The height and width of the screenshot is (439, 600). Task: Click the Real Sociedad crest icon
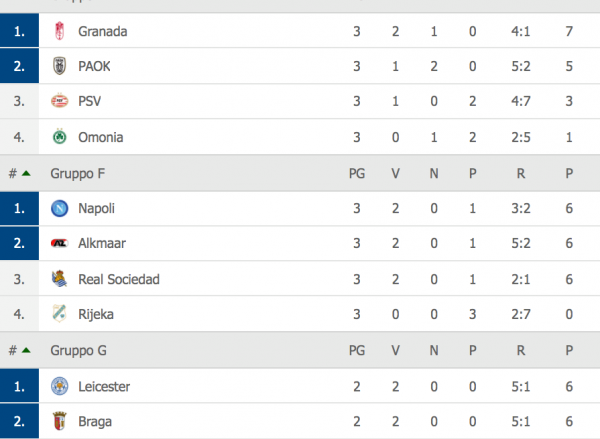(59, 279)
